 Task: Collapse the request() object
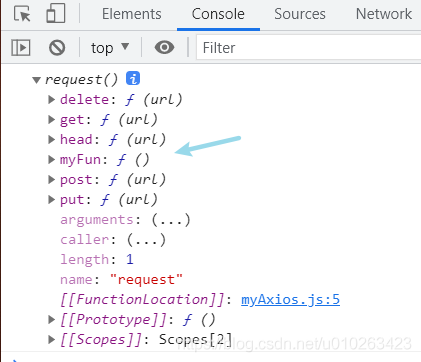click(x=36, y=80)
